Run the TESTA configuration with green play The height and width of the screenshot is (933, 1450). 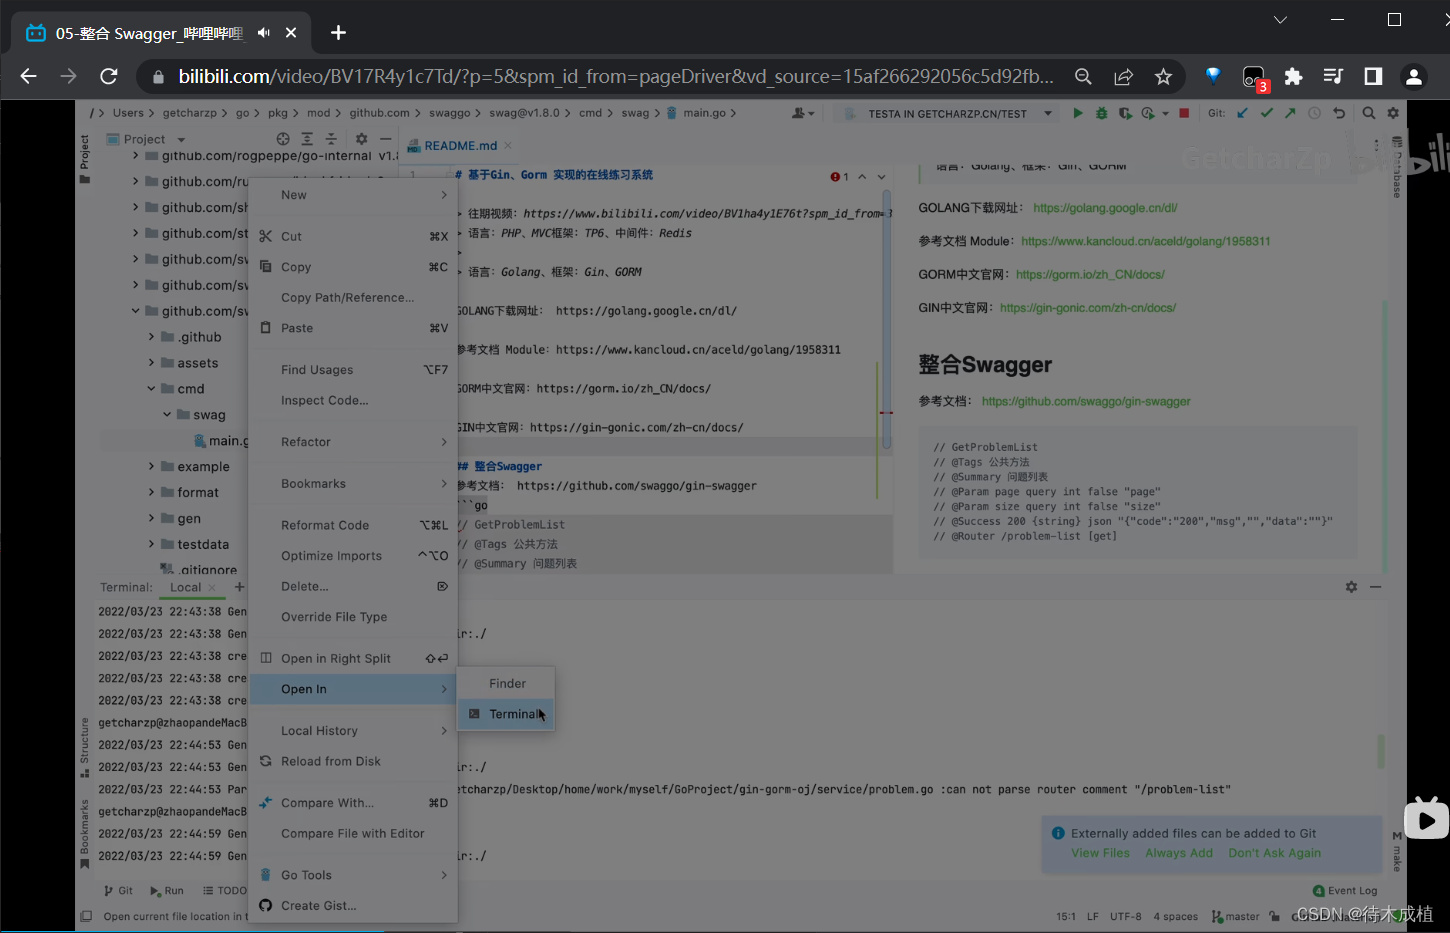1078,113
